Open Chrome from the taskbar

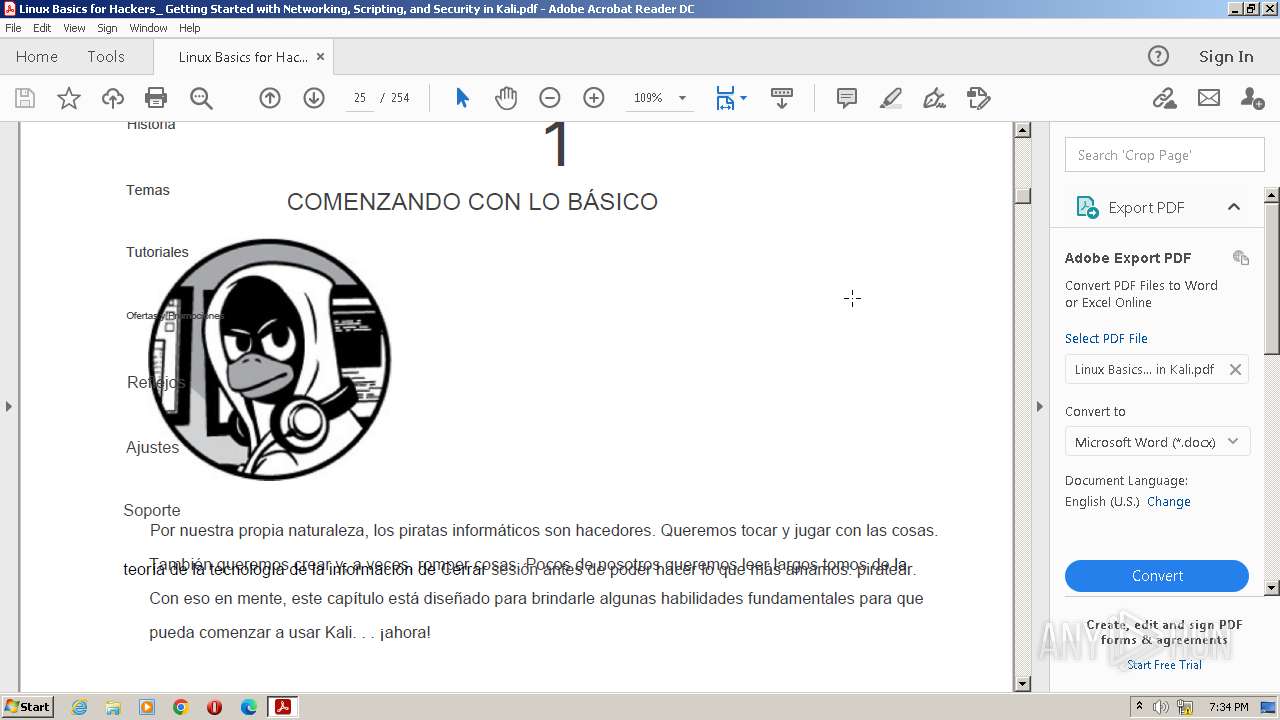point(180,707)
